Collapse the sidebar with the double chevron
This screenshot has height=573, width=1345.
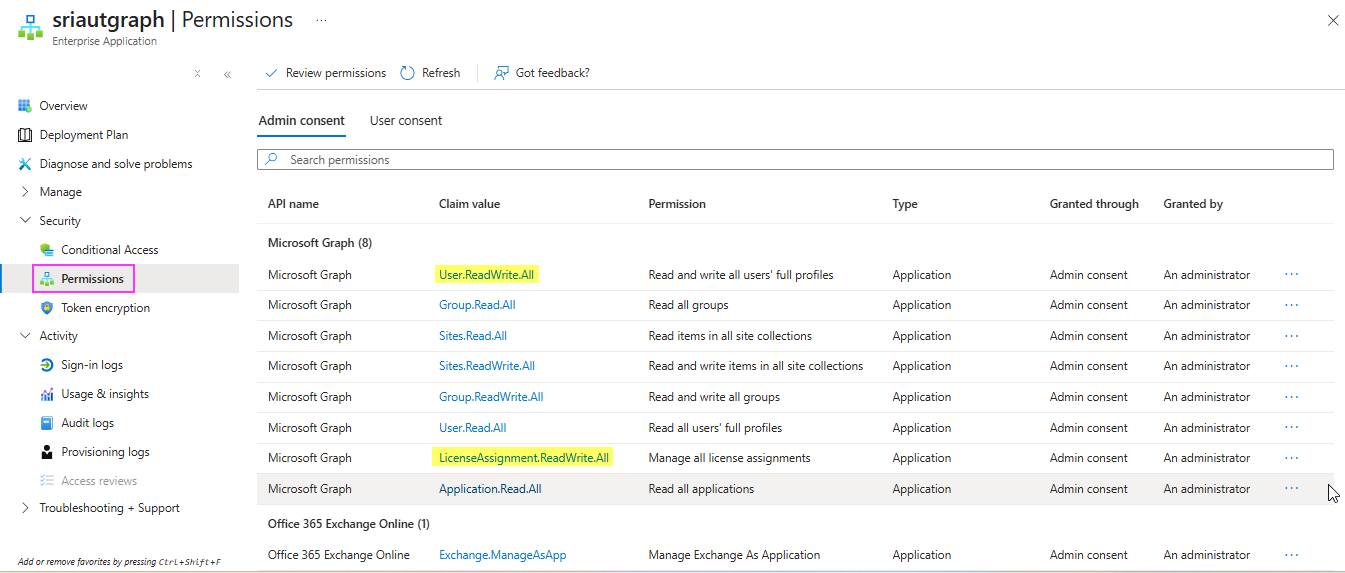[x=227, y=74]
